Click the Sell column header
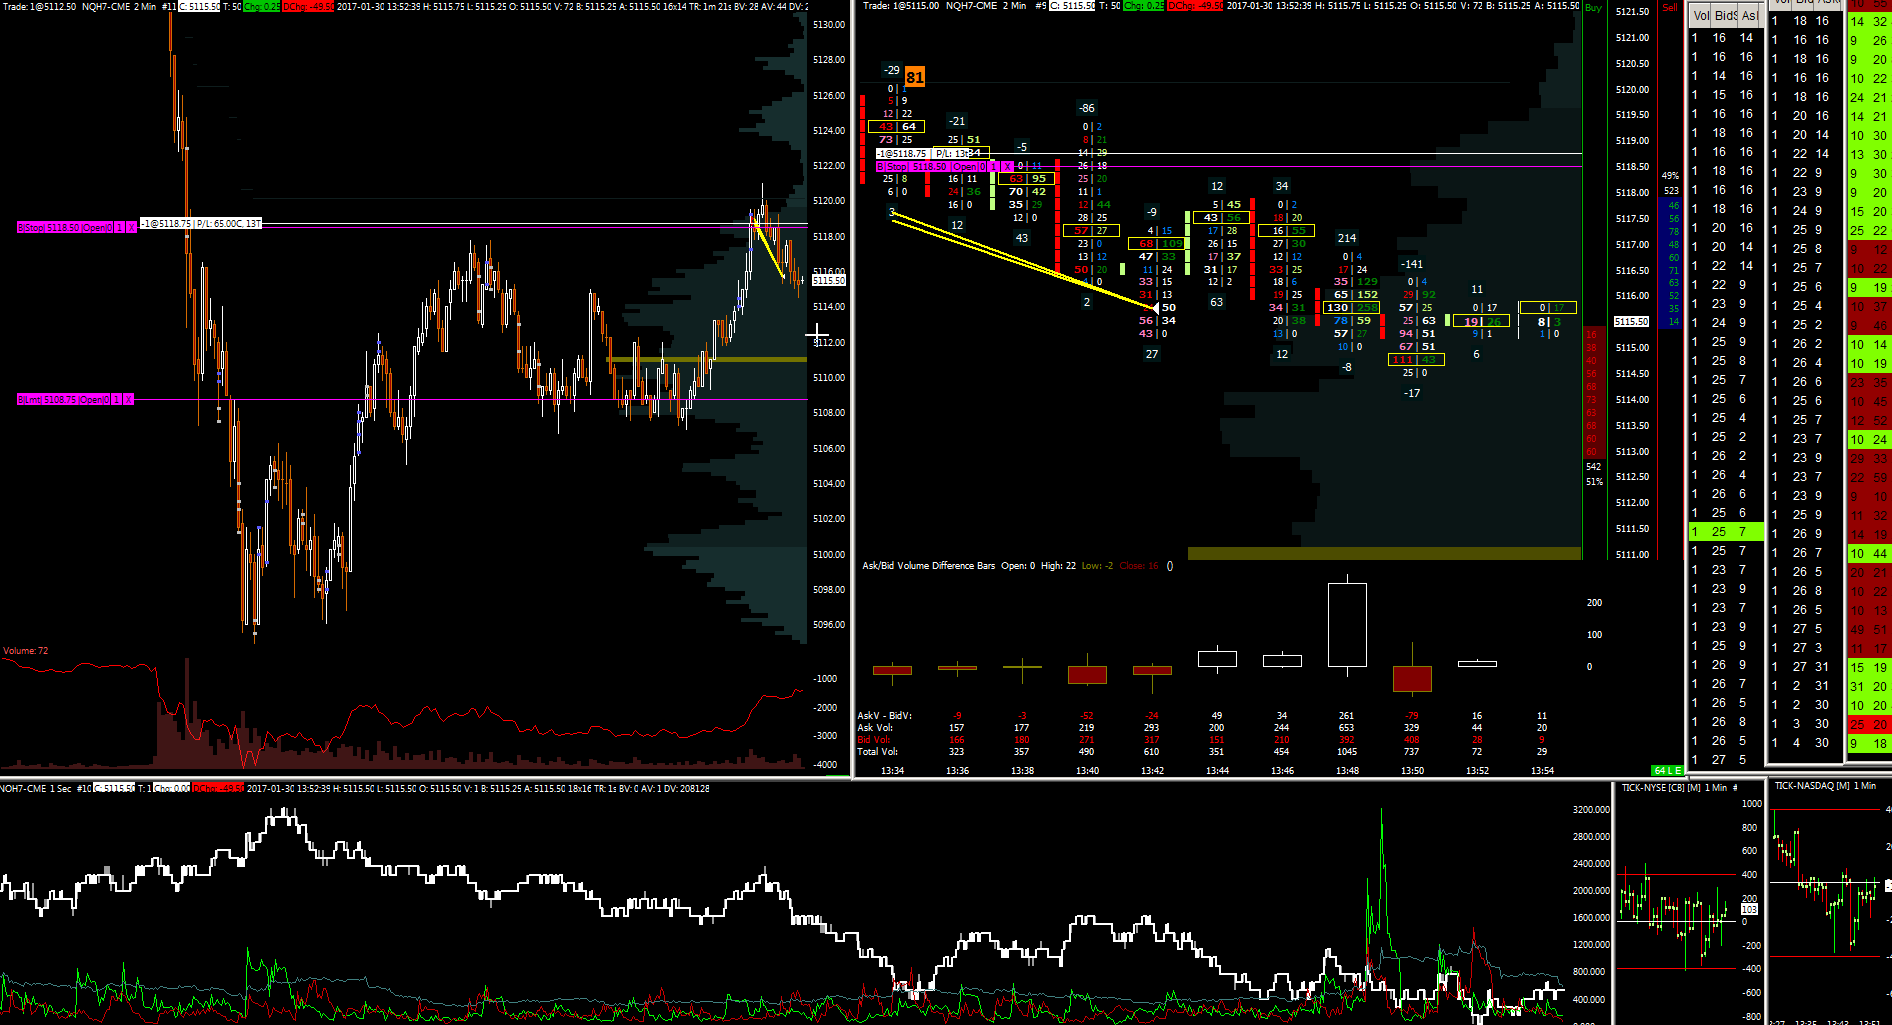The height and width of the screenshot is (1025, 1892). coord(1670,8)
